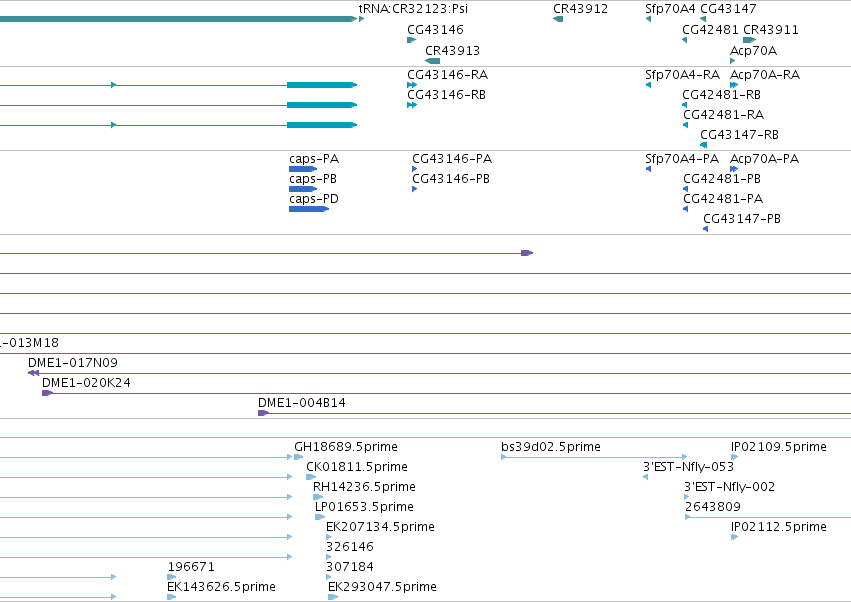Select the GH18689.5prime EST label

346,447
